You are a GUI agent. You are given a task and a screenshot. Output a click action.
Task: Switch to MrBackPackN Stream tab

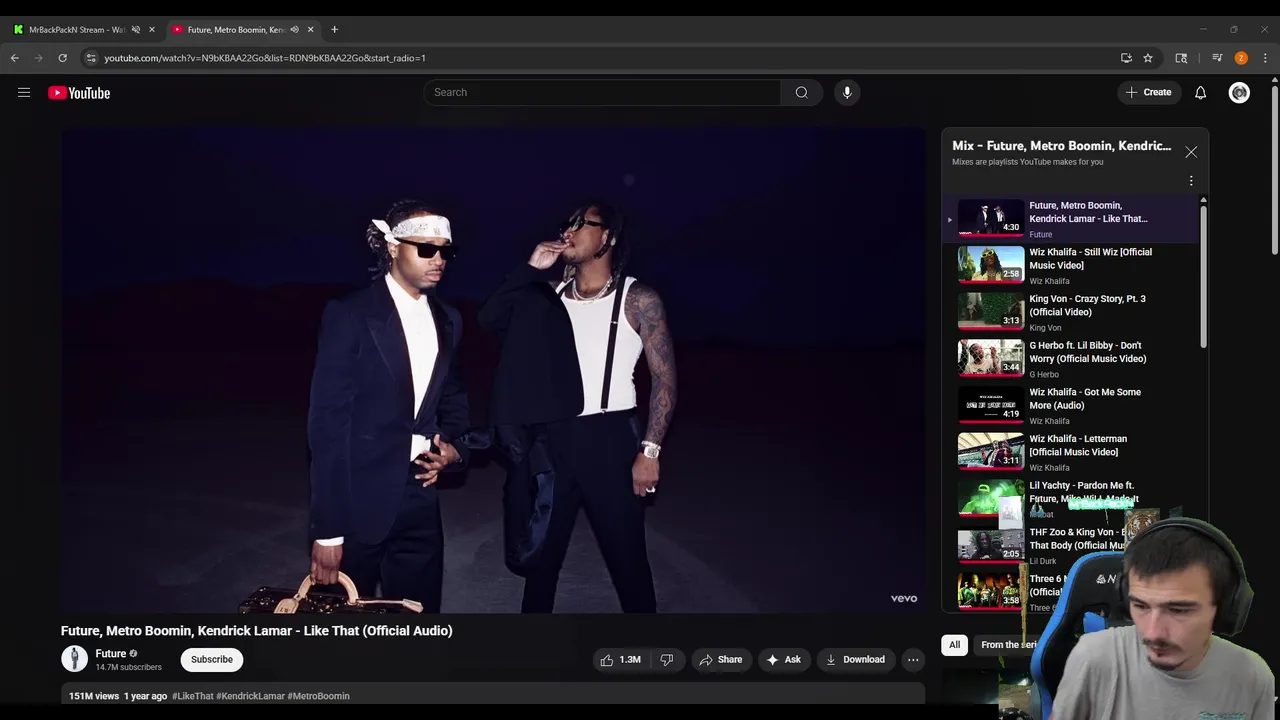(78, 29)
